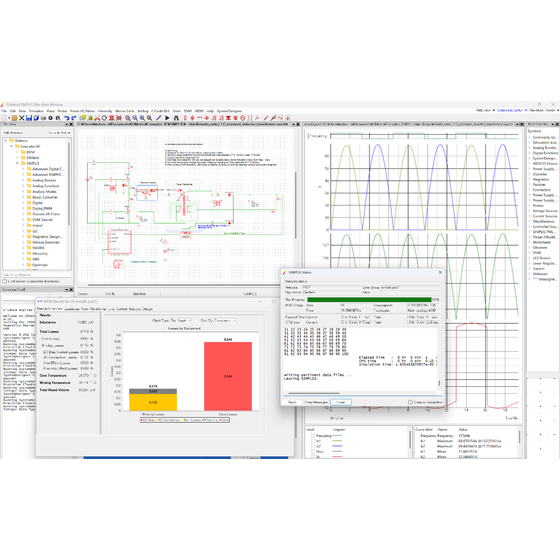Click the first zoom magnifier toolbar icon
Image resolution: width=560 pixels, height=560 pixels.
128,118
